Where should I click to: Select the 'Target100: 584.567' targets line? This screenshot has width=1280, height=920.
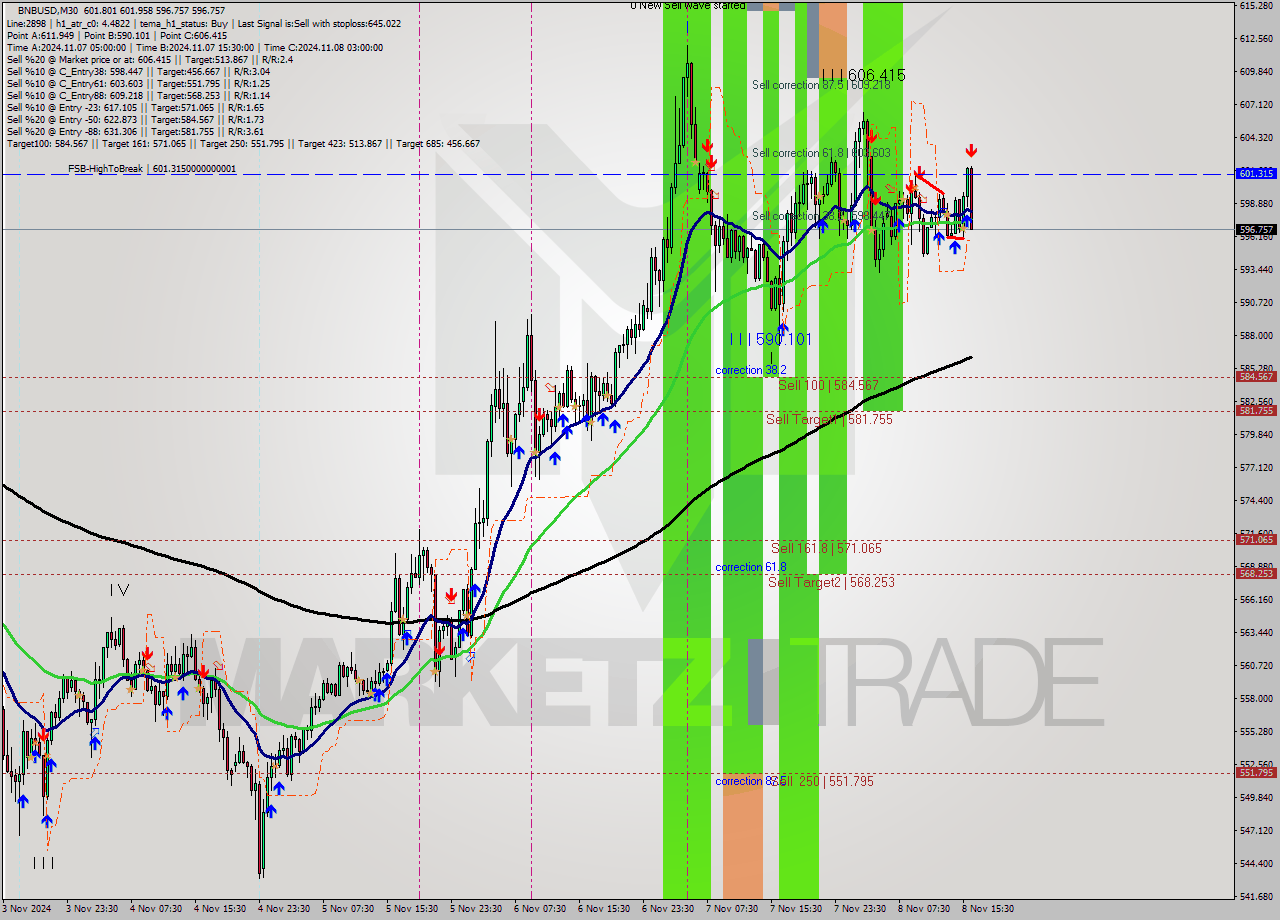[x=243, y=143]
